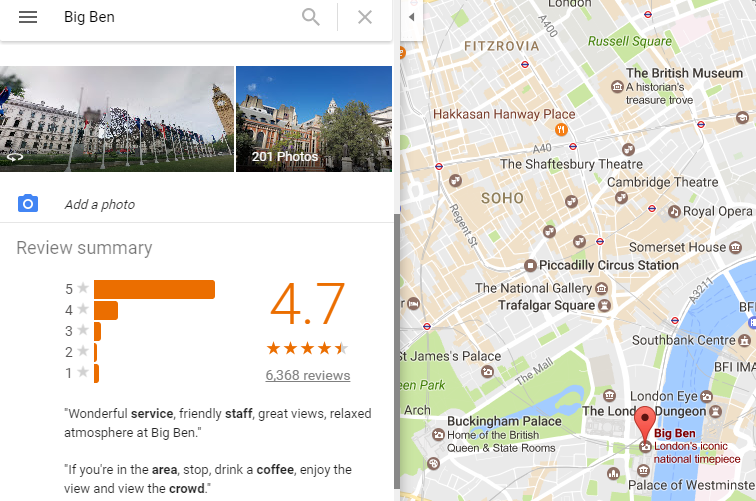Click Piccadilly Circus Station marker
The height and width of the screenshot is (501, 756).
(x=530, y=265)
